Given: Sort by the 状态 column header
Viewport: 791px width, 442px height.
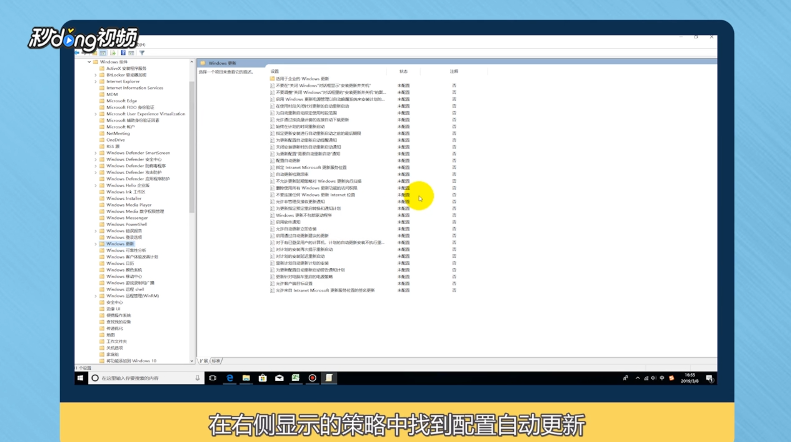Looking at the screenshot, I should click(404, 71).
